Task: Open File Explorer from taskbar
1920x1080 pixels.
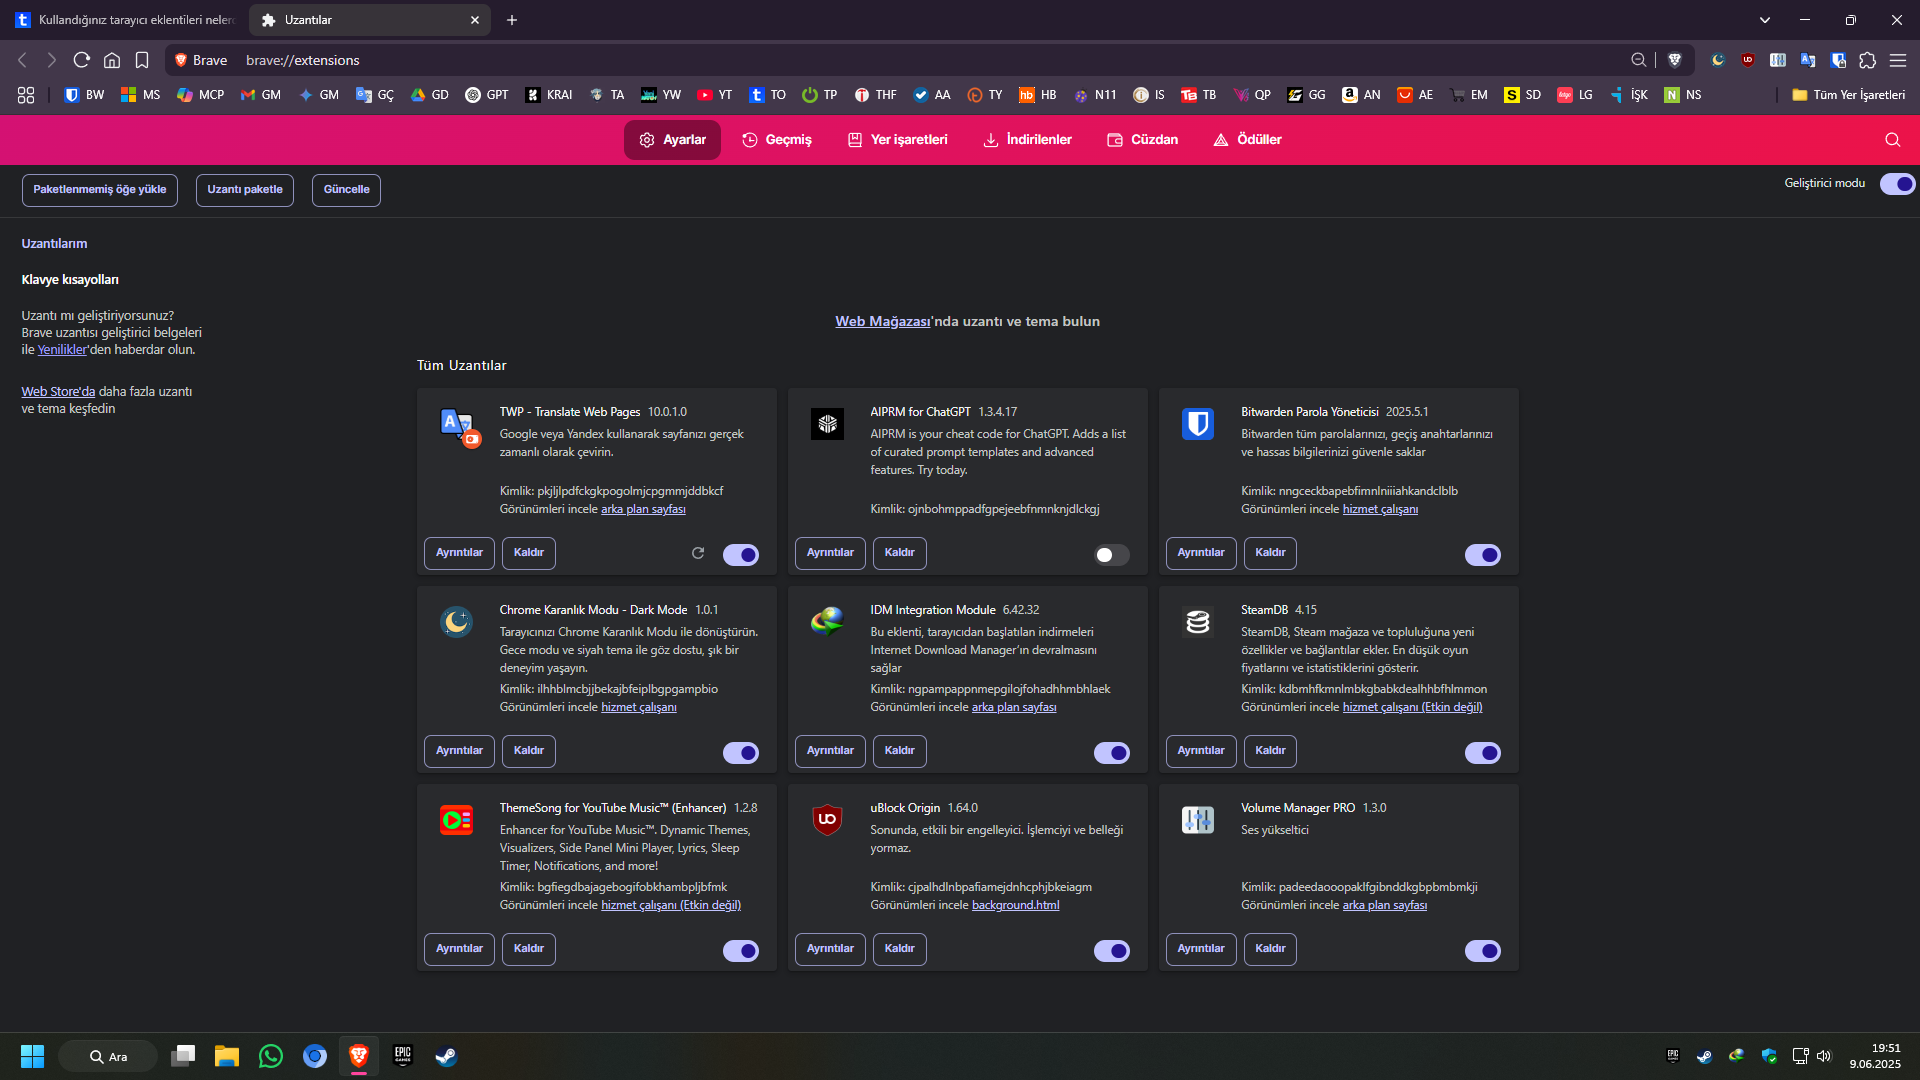Action: [227, 1056]
